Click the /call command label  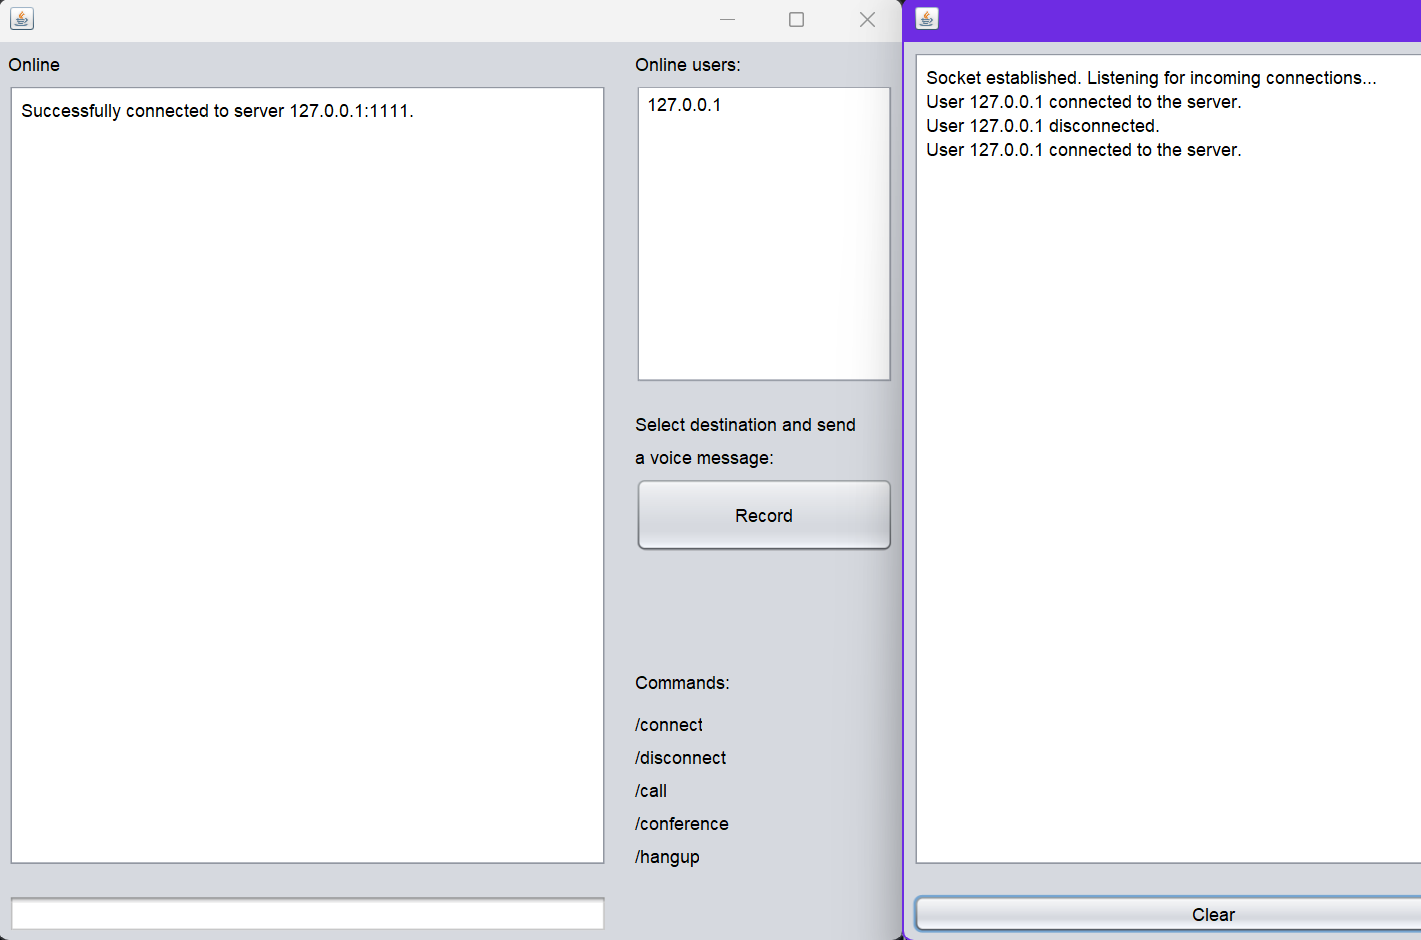(x=651, y=791)
